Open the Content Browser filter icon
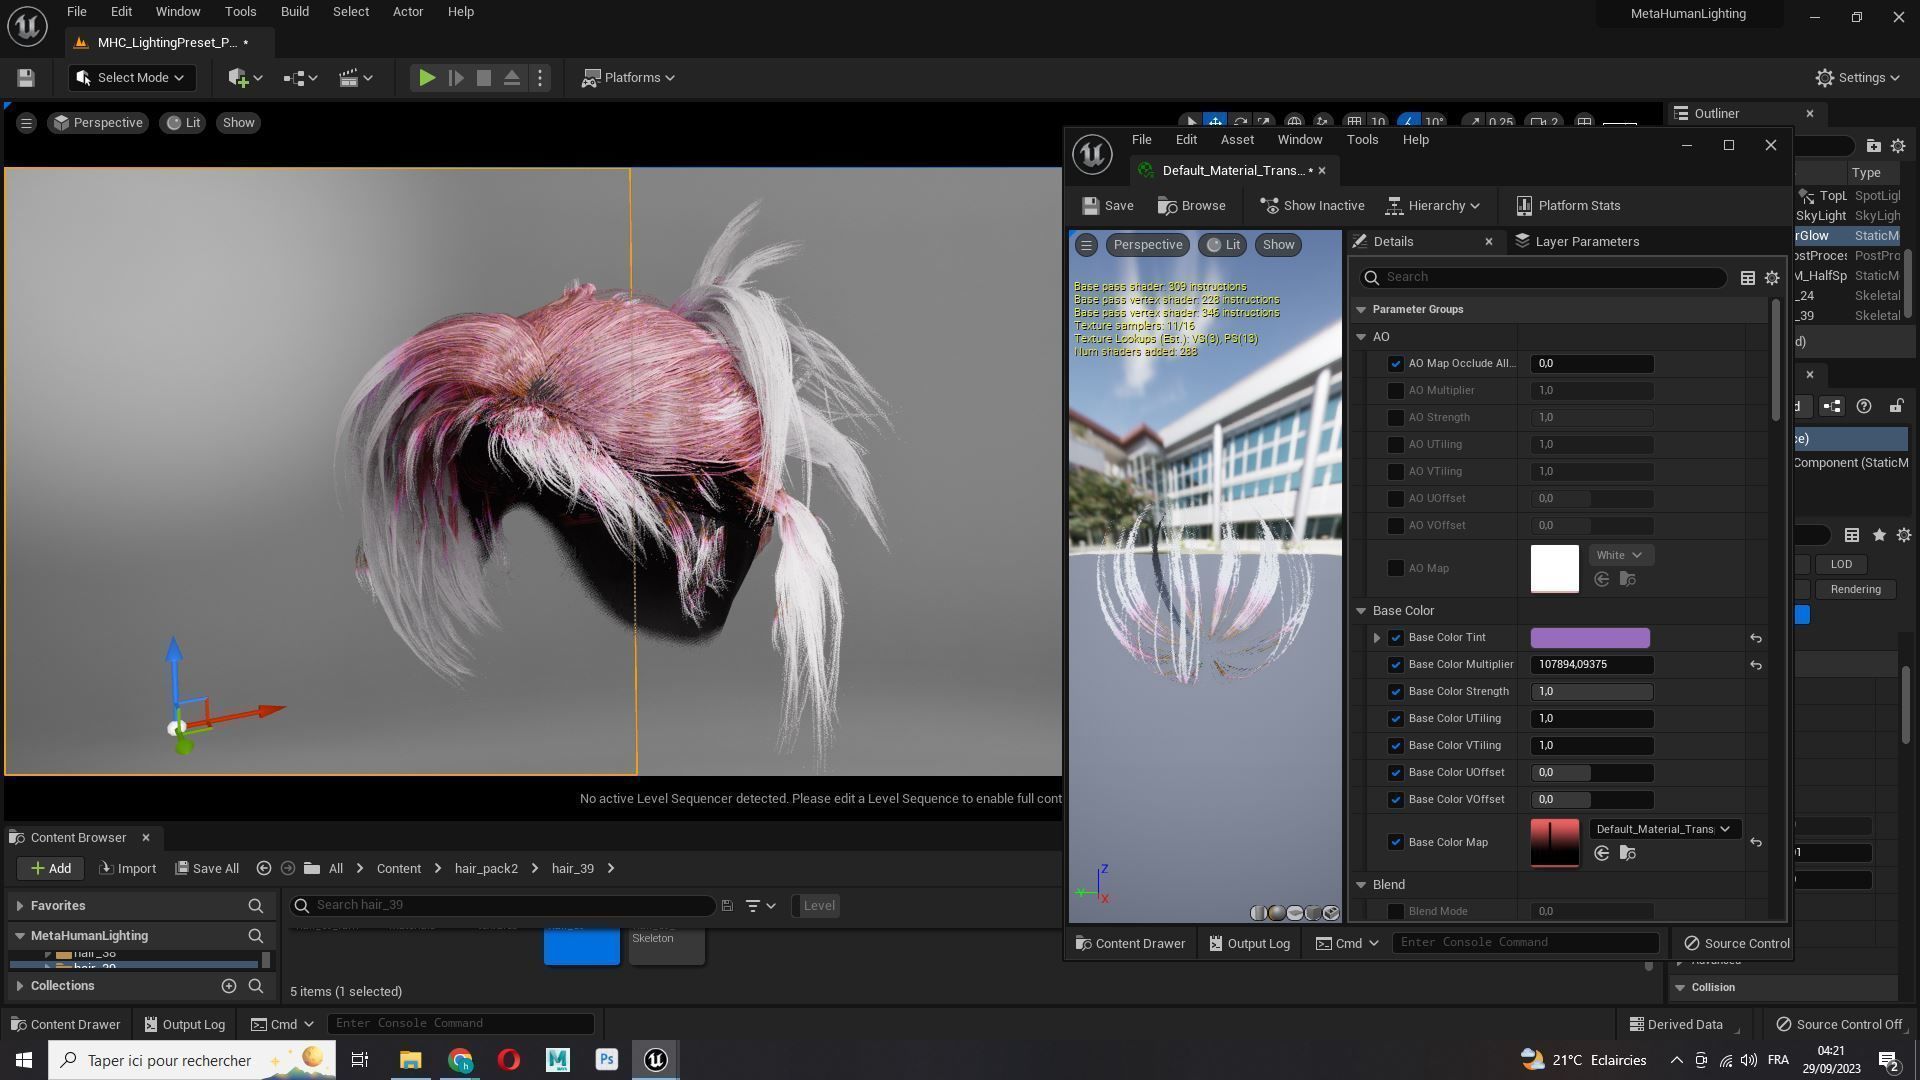This screenshot has width=1920, height=1080. click(x=753, y=906)
